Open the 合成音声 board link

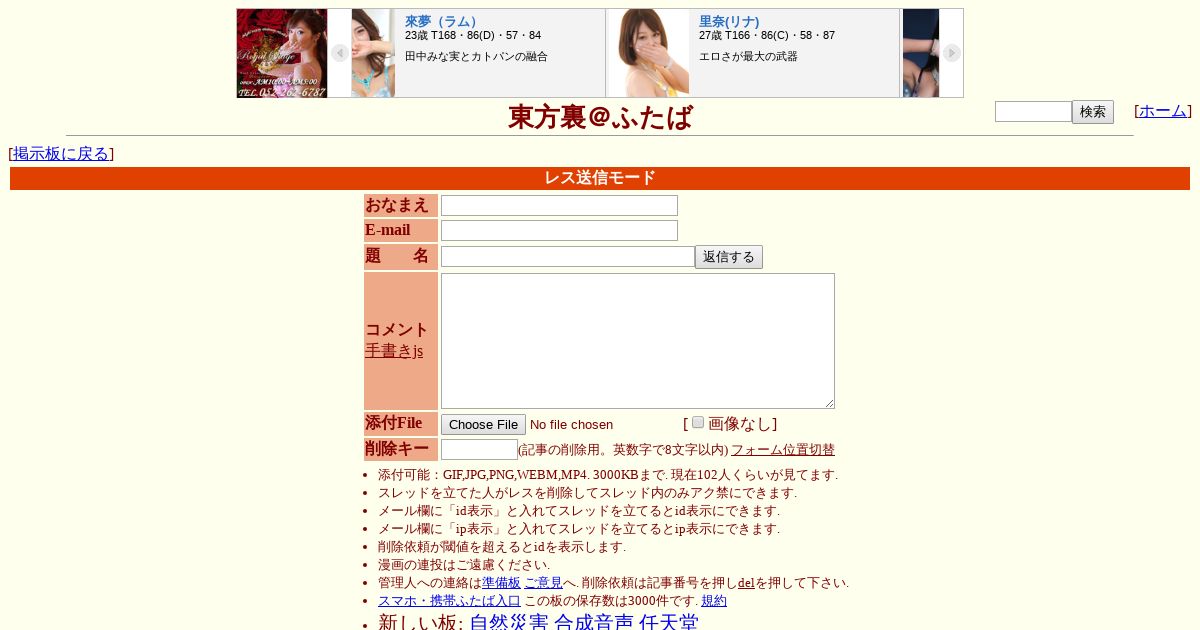[594, 621]
